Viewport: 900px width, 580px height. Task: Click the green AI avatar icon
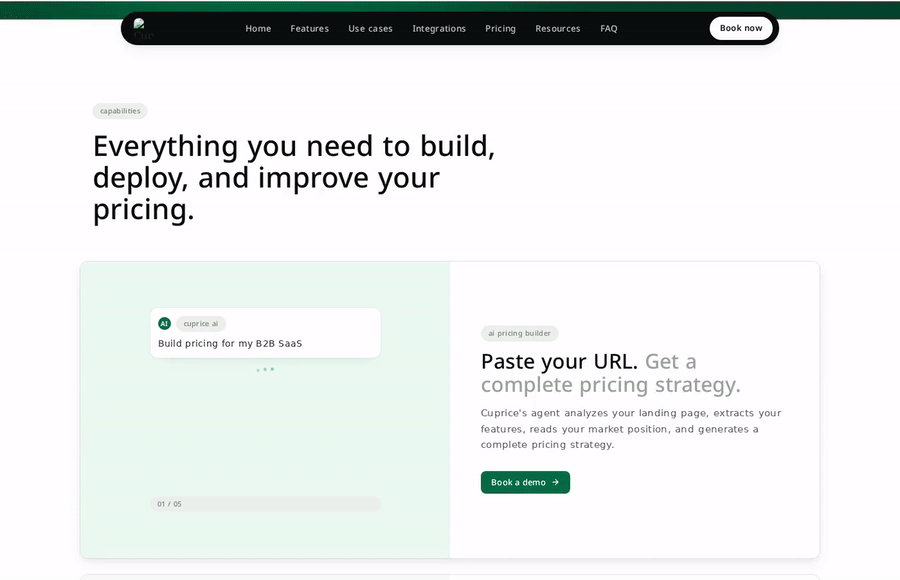164,324
